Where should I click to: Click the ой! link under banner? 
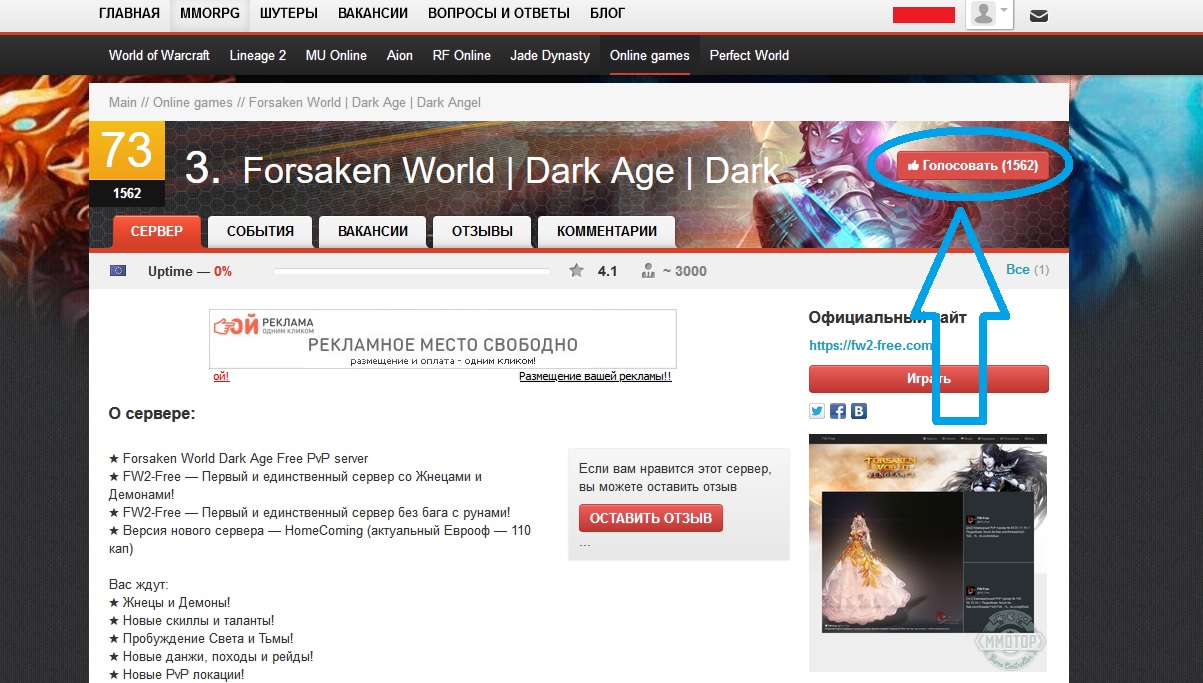point(221,376)
